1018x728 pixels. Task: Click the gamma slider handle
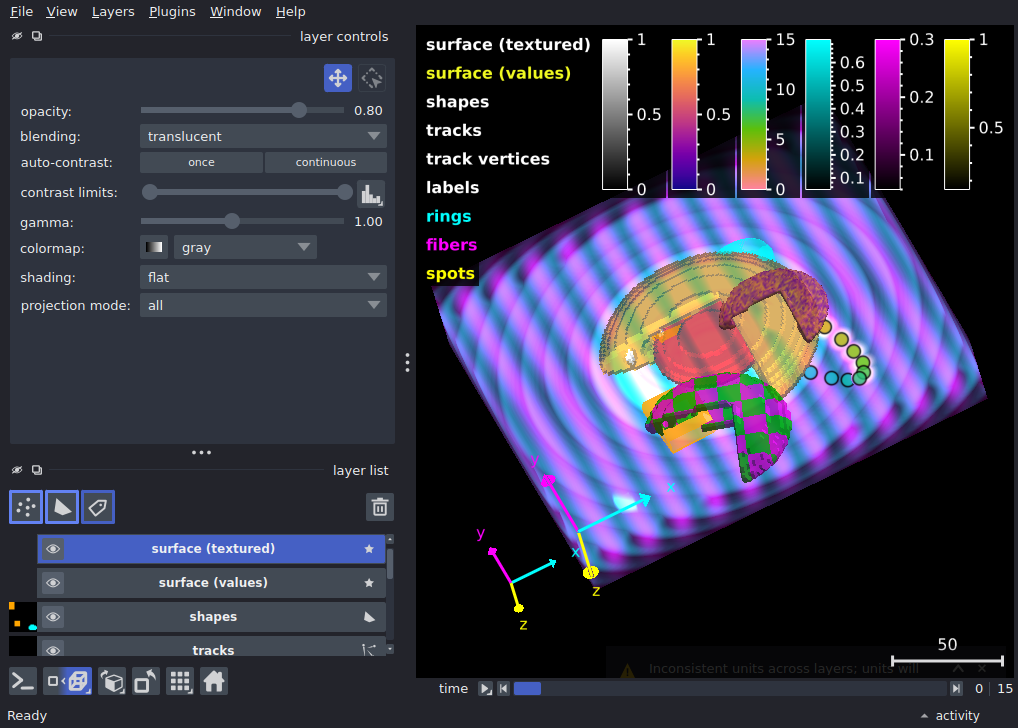coord(232,221)
